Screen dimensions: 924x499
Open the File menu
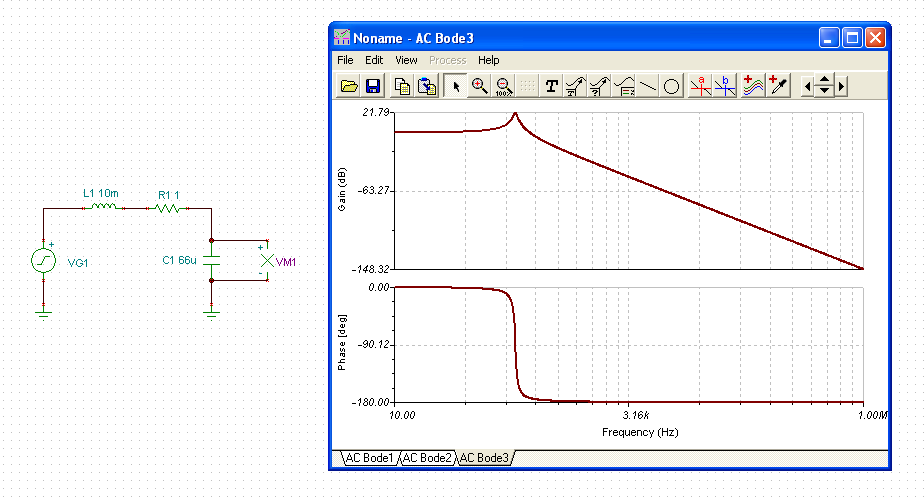click(345, 60)
